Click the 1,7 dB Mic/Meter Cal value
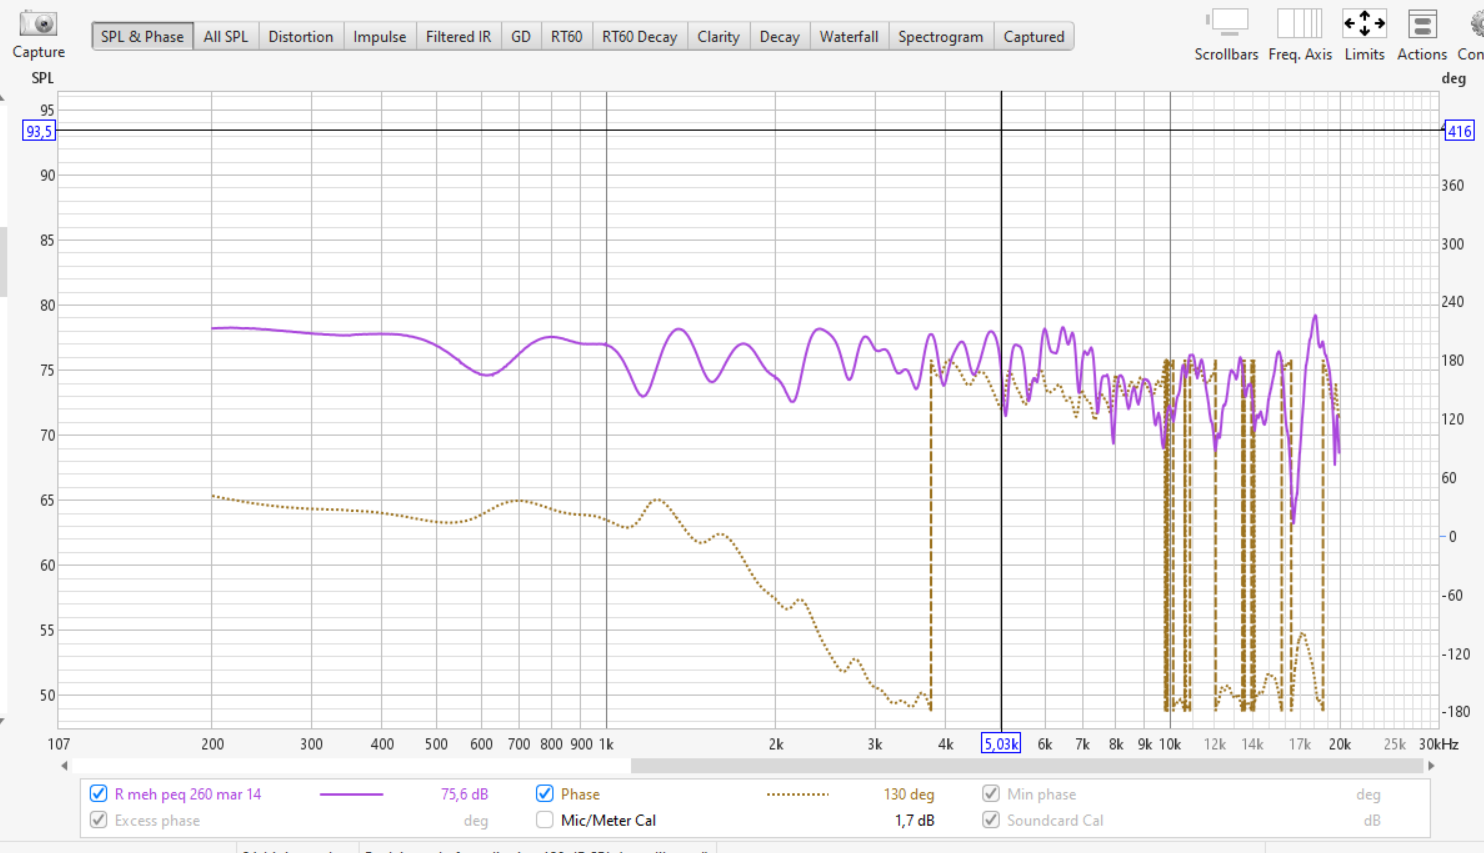The height and width of the screenshot is (853, 1484). pos(914,820)
